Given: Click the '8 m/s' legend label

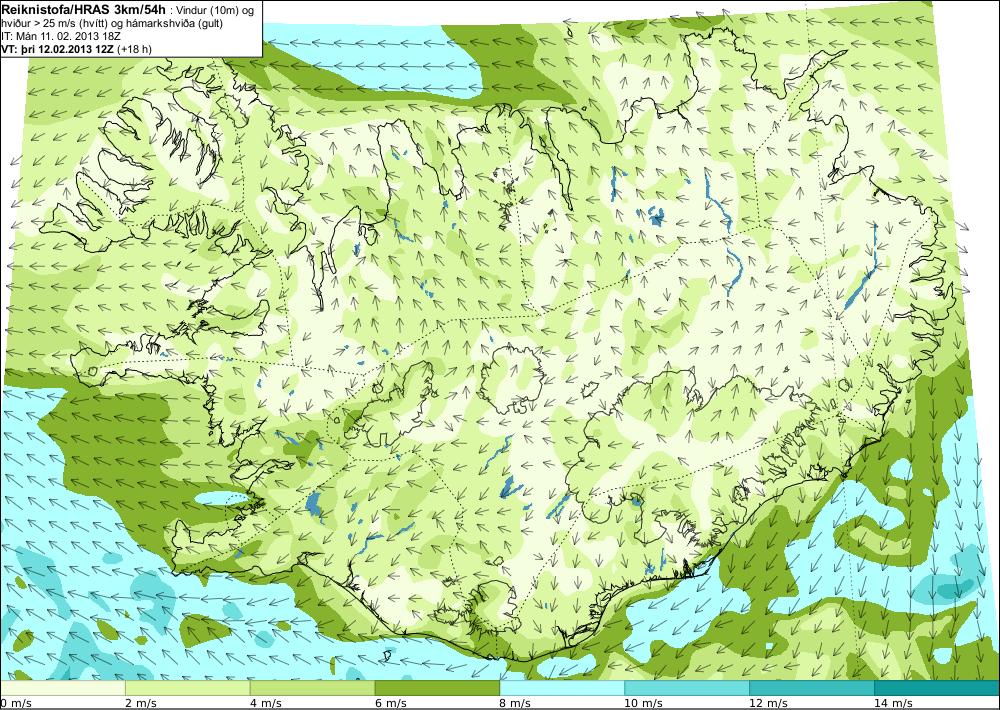Looking at the screenshot, I should [515, 703].
